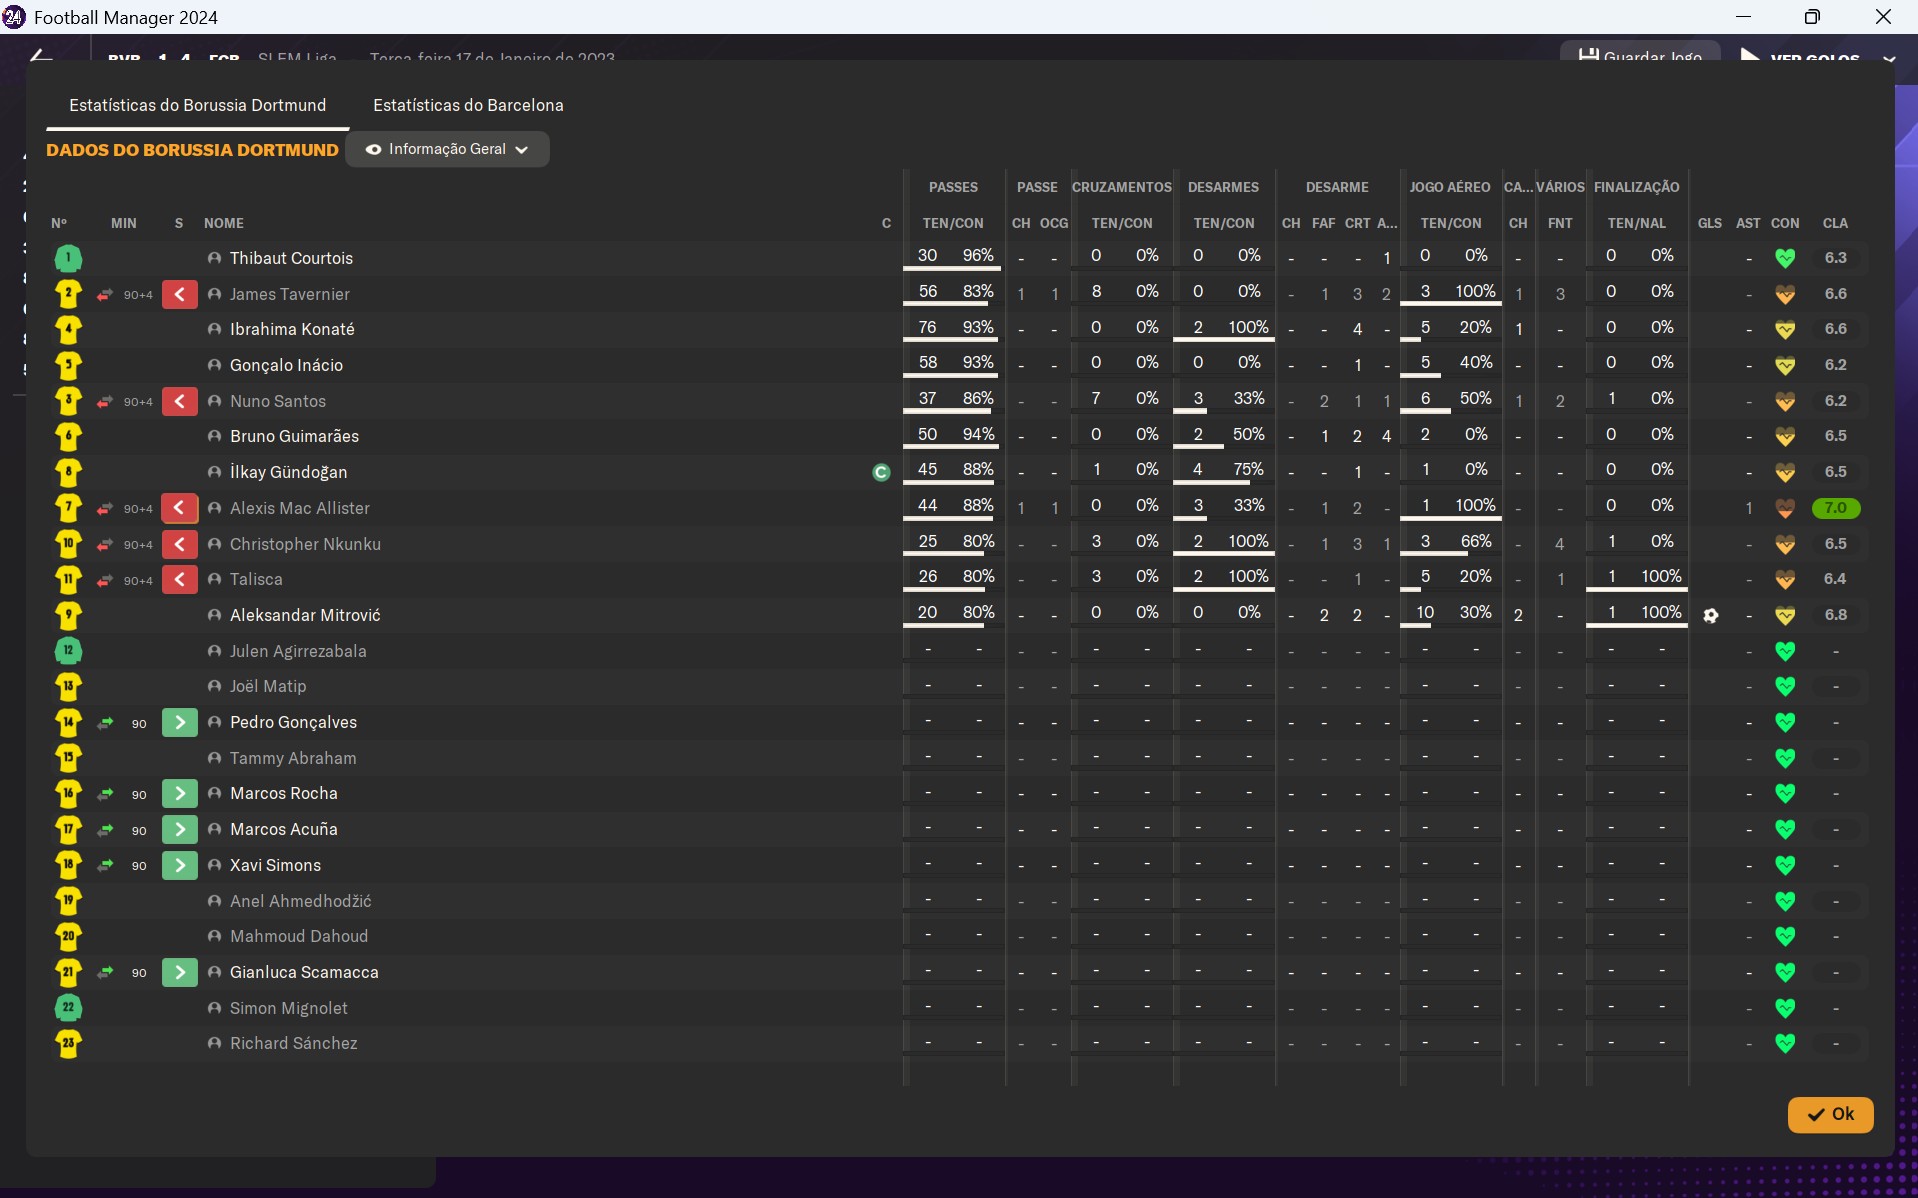
Task: Restore down the application window
Action: pyautogui.click(x=1812, y=17)
